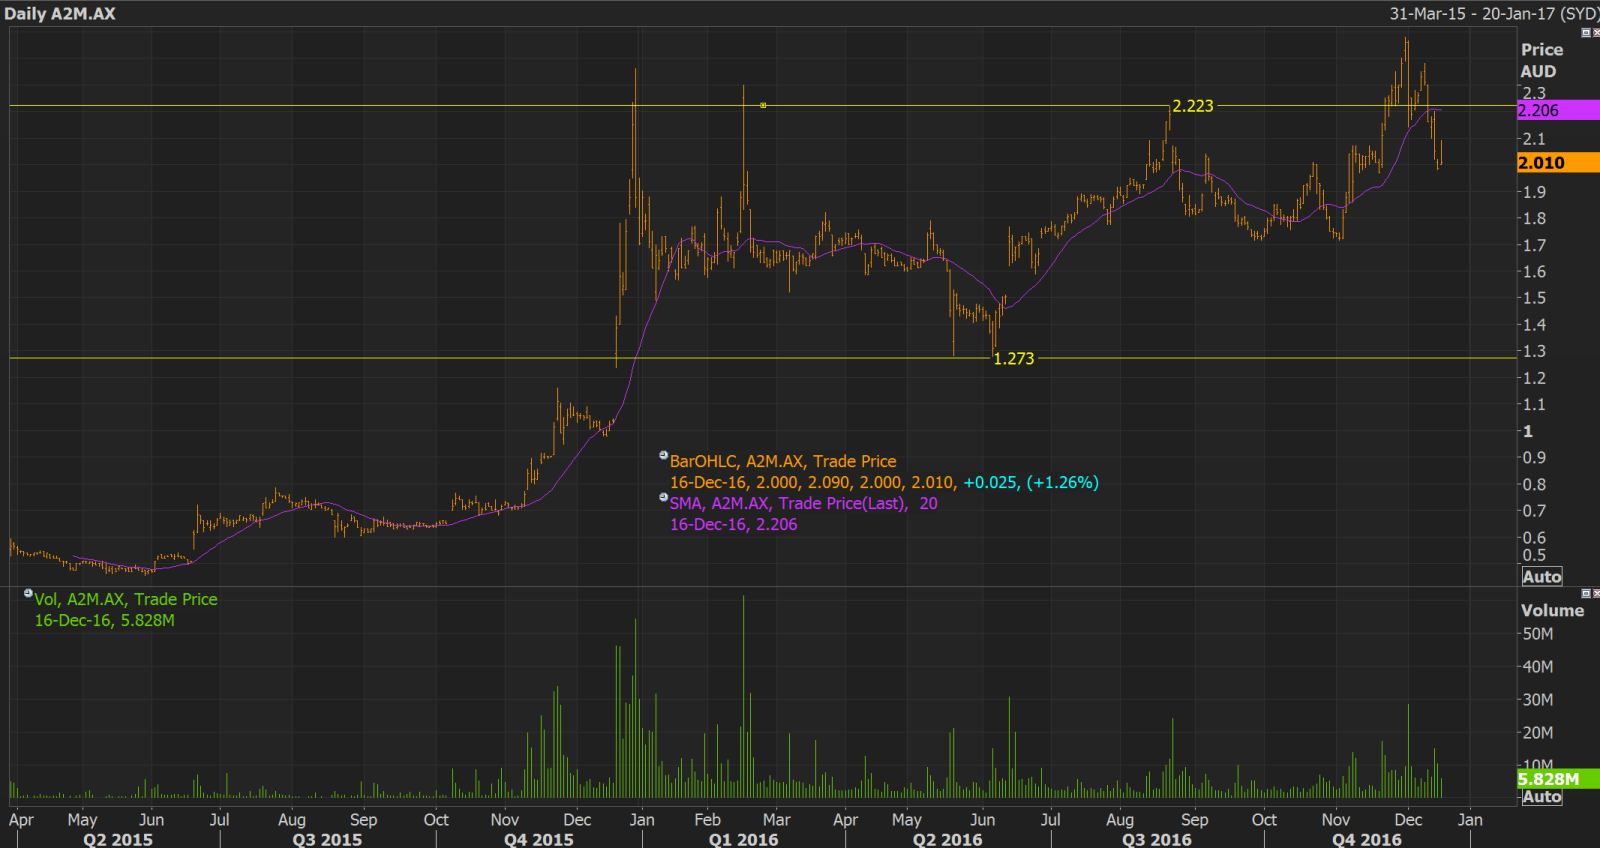This screenshot has height=848, width=1600.
Task: Click the +0.025 (+1.26%) change value
Action: (1031, 483)
